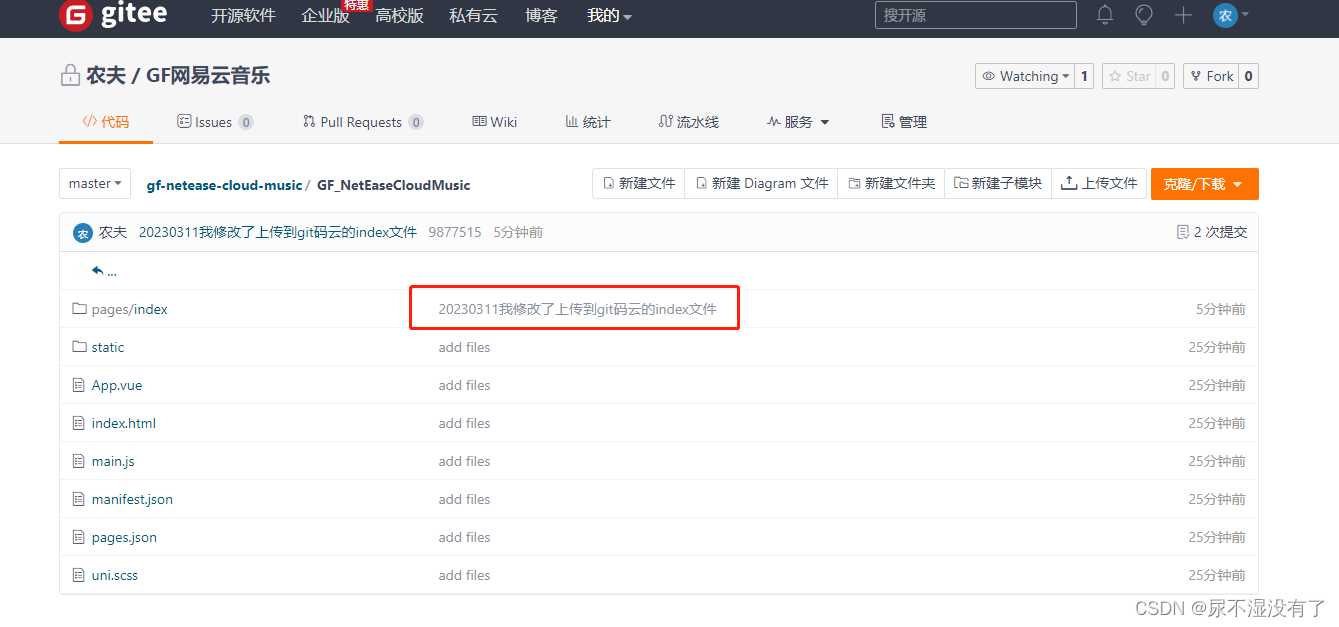1339x627 pixels.
Task: Click manifest.json file icon
Action: pos(79,499)
